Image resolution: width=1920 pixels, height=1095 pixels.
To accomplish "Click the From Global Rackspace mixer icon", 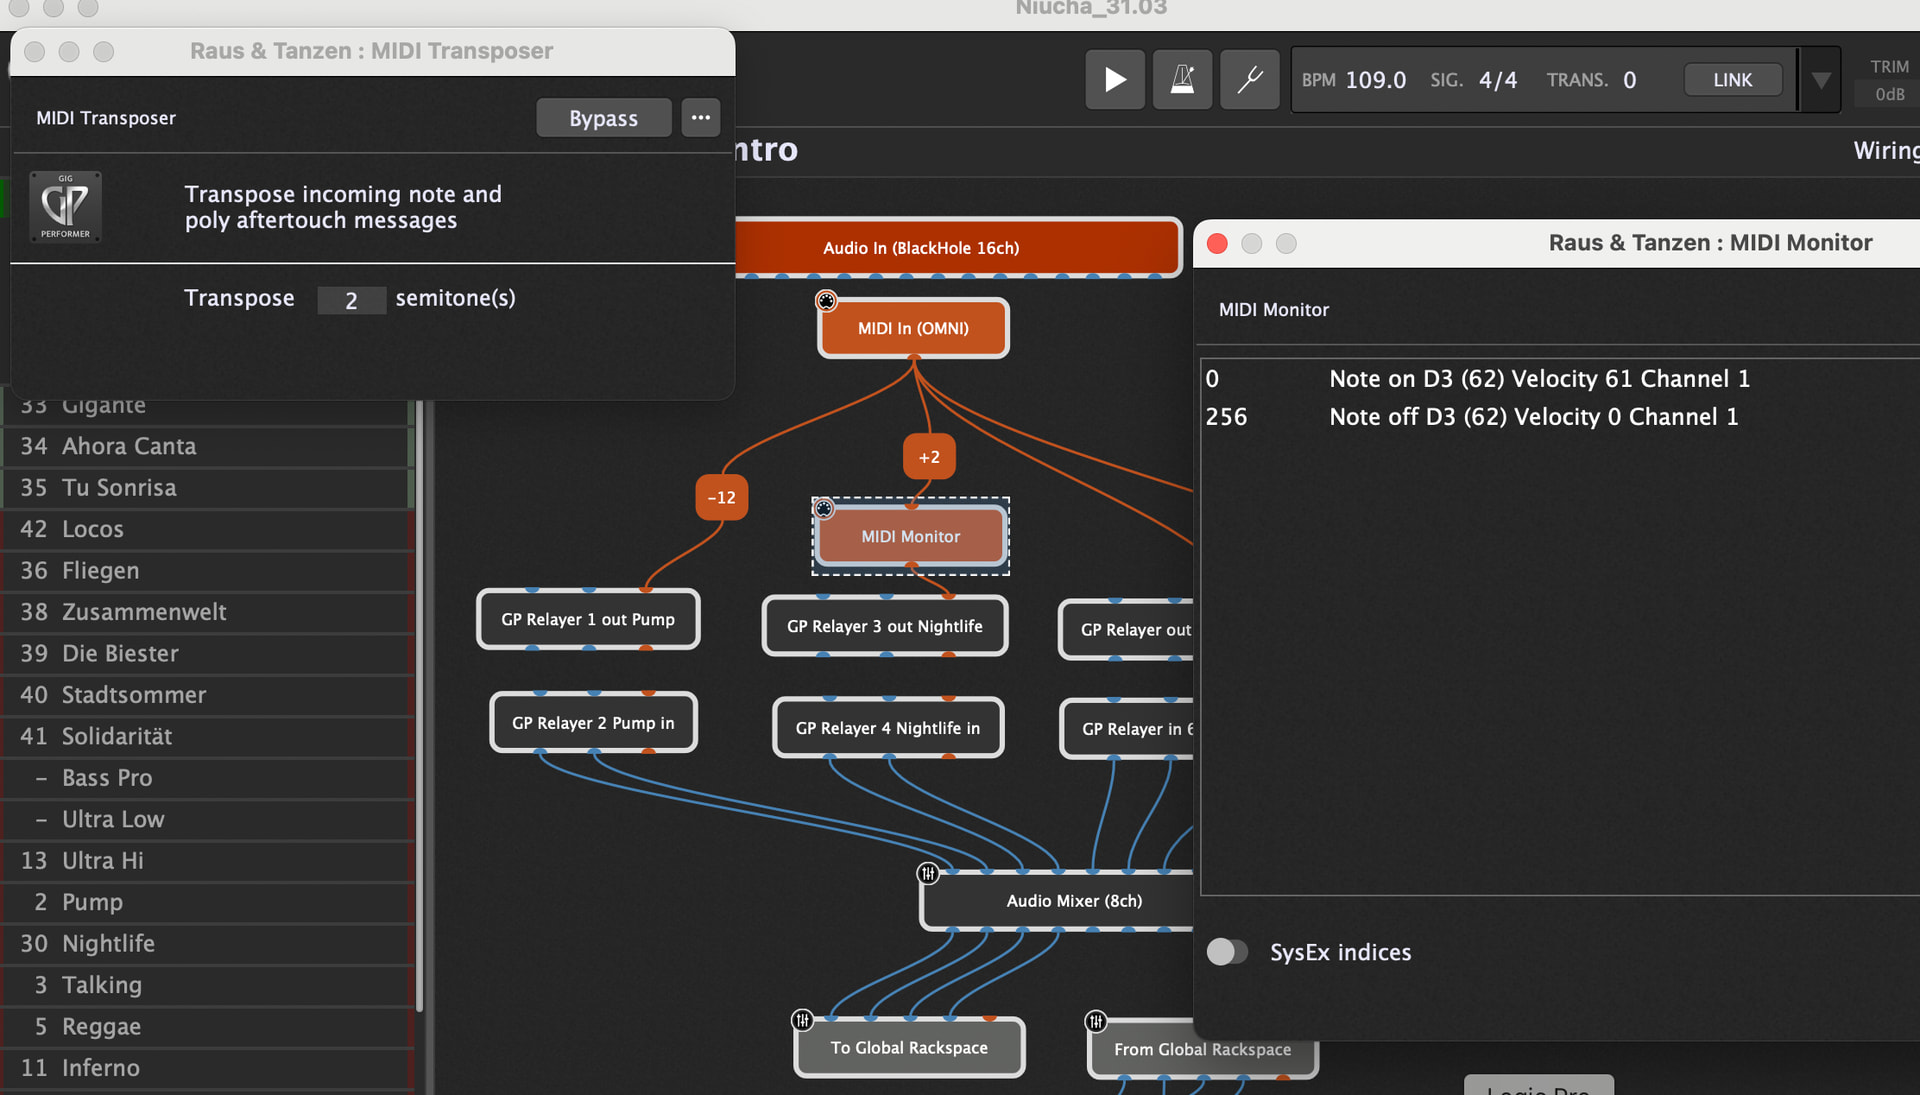I will 1096,1021.
